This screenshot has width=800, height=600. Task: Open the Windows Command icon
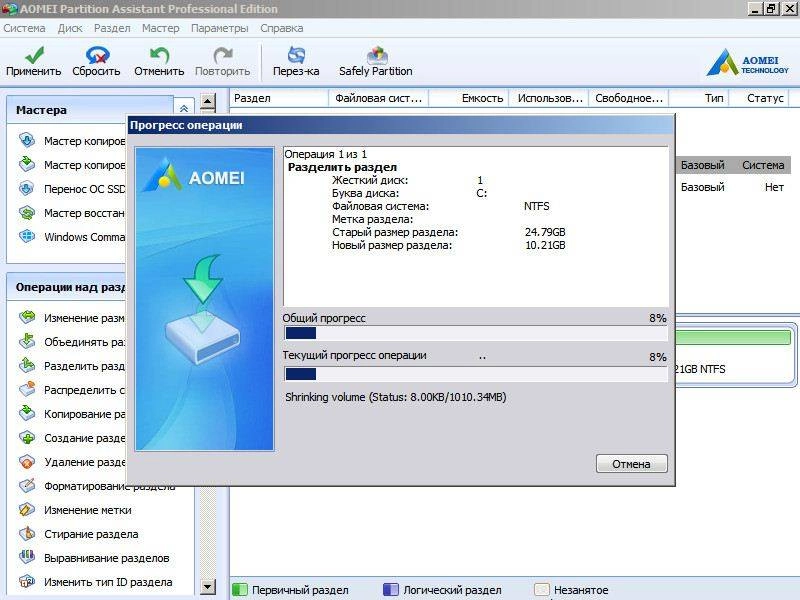coord(27,236)
